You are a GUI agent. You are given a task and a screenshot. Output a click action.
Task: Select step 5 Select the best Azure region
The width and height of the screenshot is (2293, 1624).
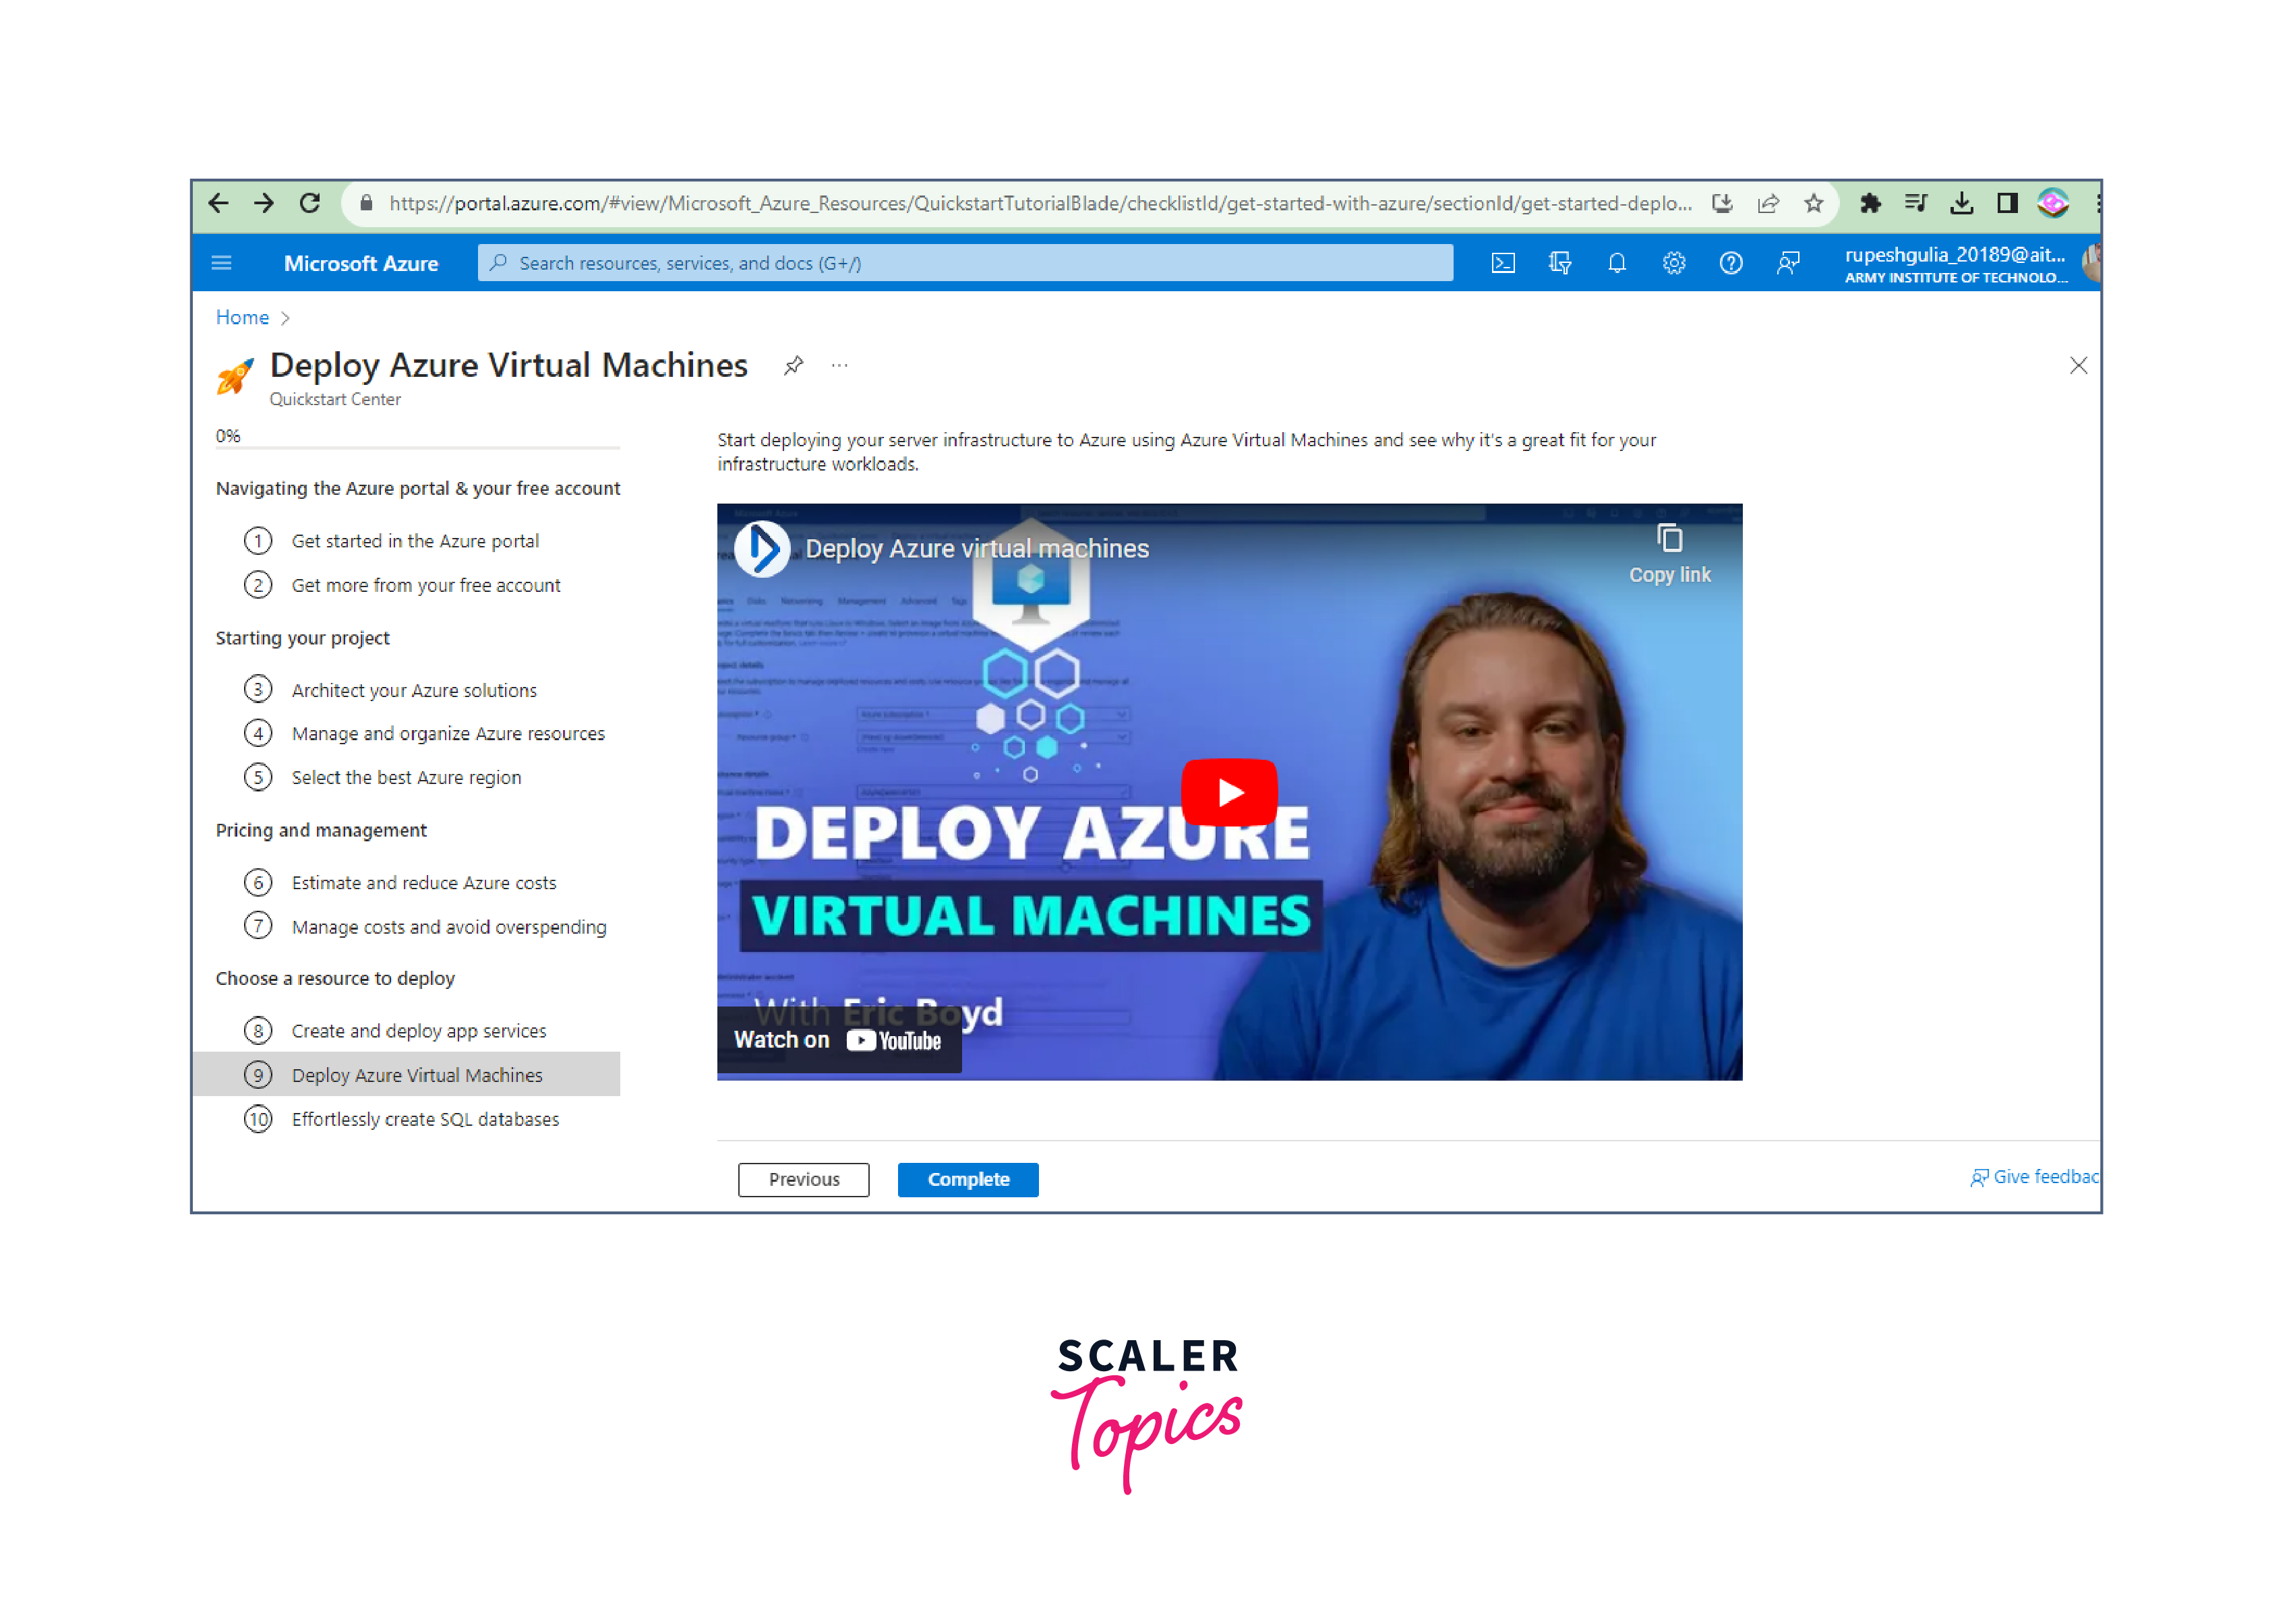pyautogui.click(x=405, y=777)
